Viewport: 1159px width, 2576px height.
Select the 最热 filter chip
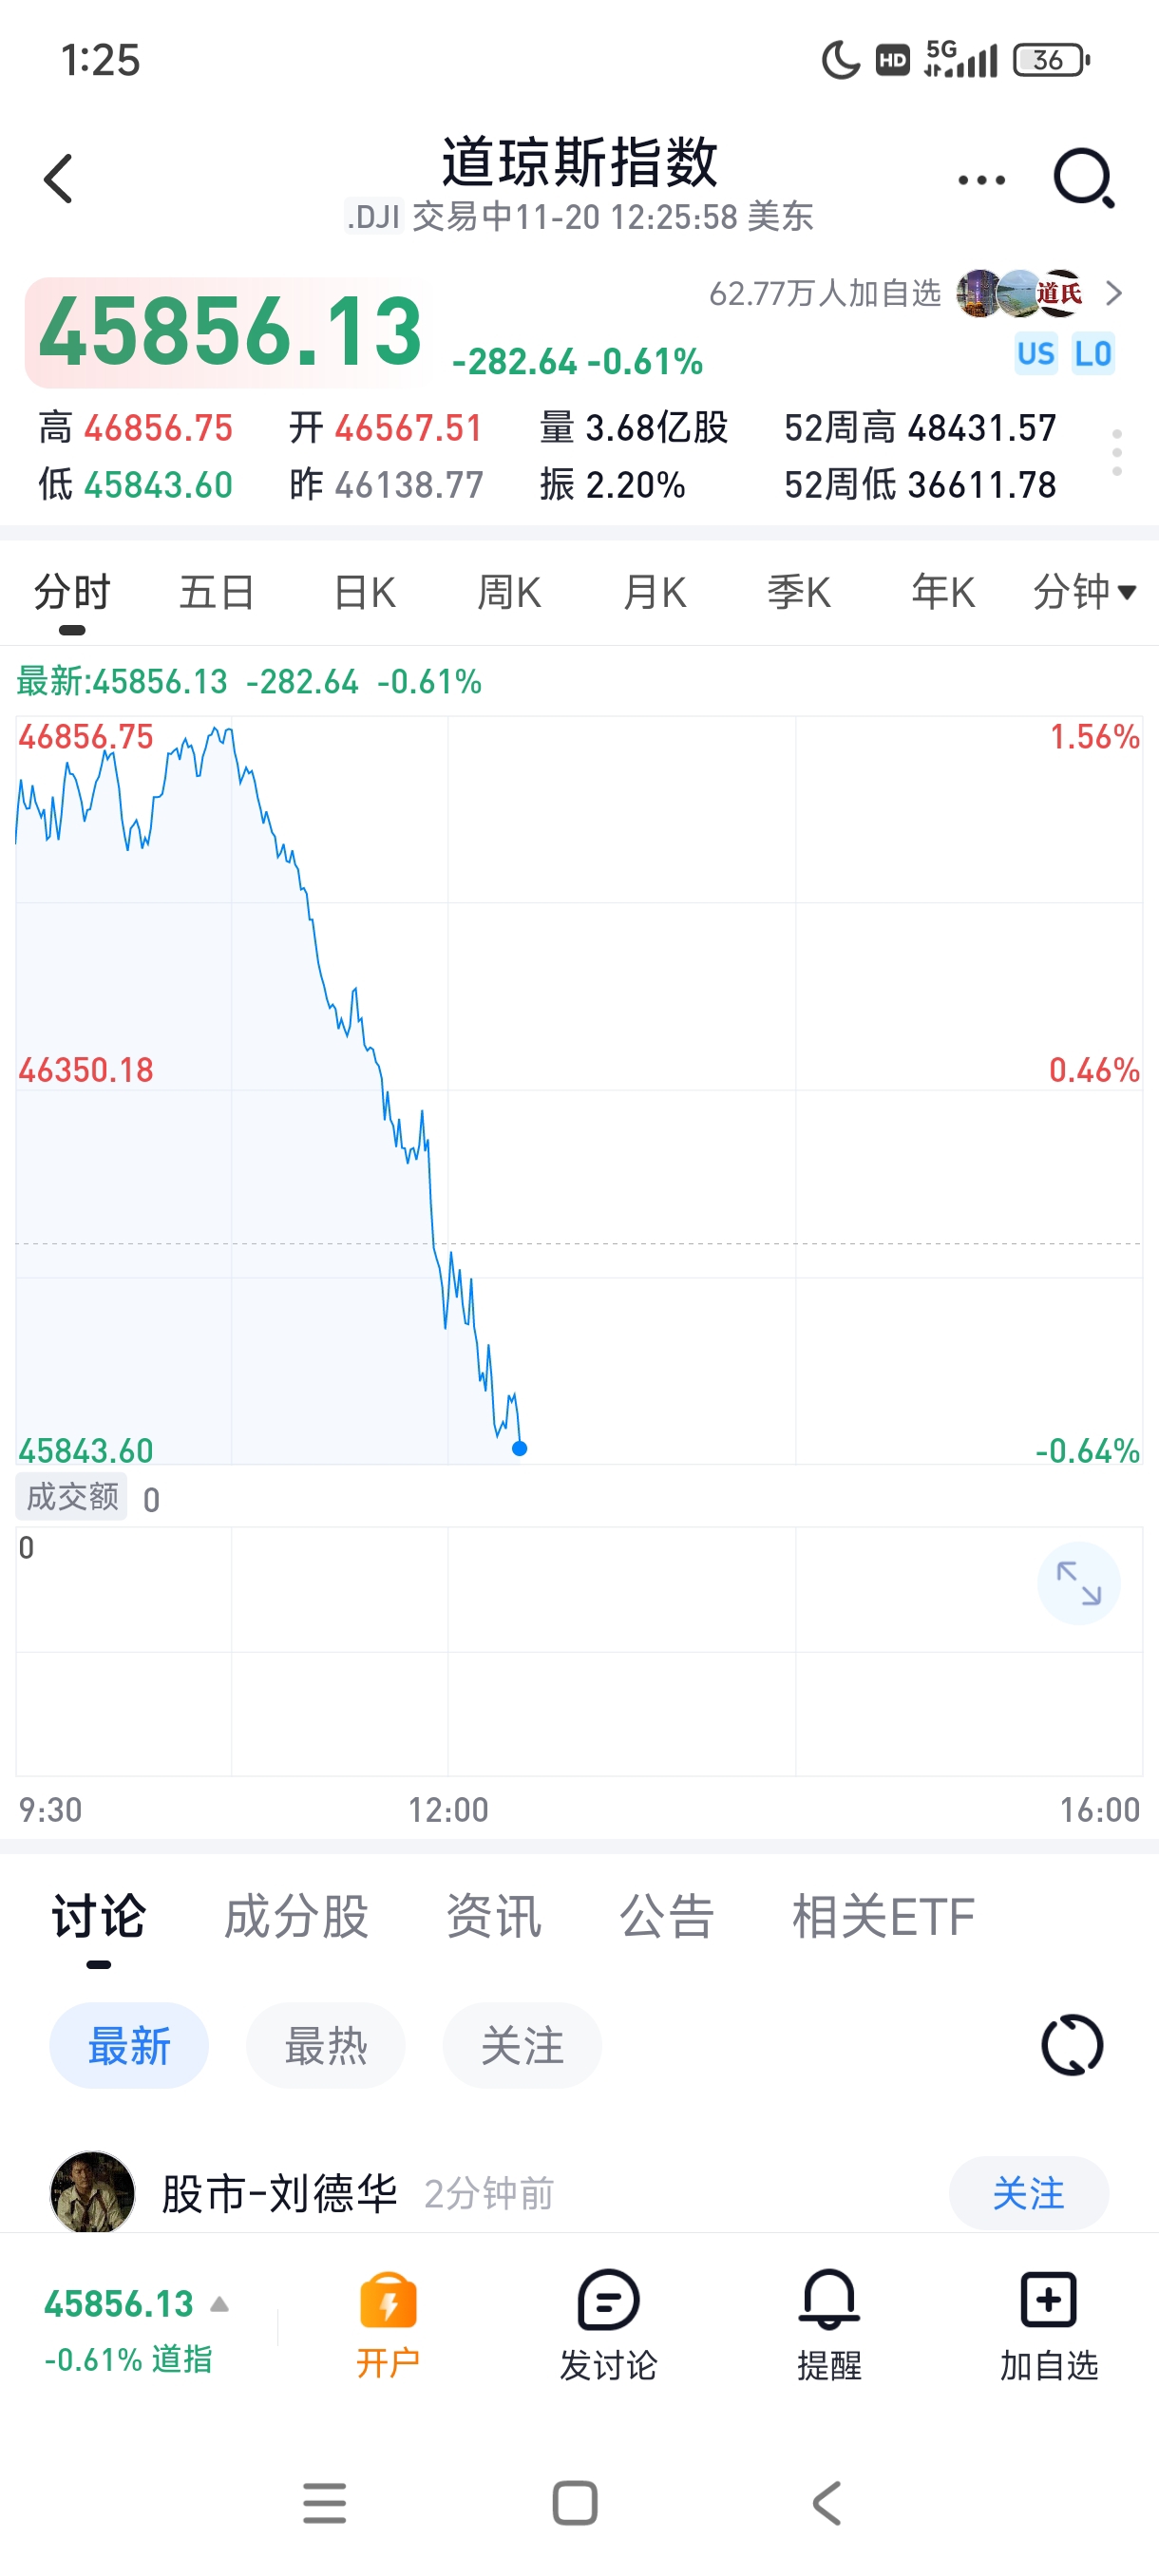326,2045
